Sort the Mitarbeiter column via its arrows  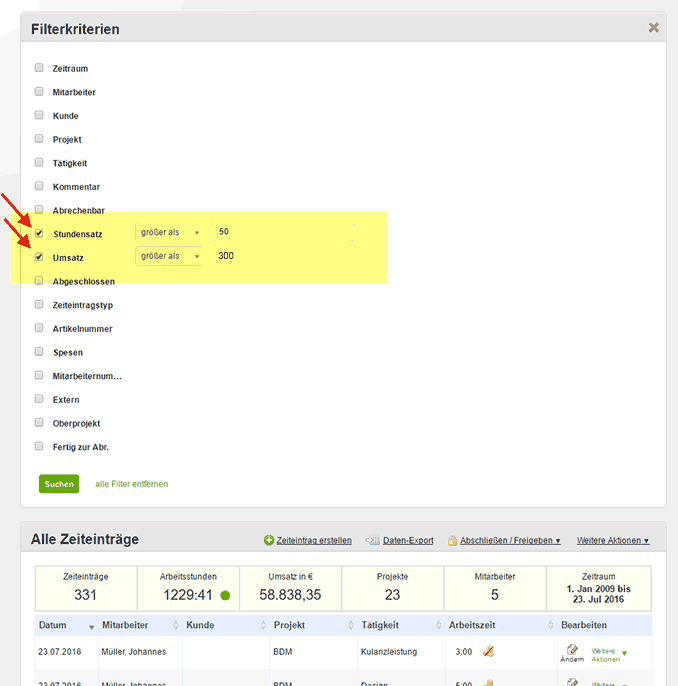coord(177,626)
